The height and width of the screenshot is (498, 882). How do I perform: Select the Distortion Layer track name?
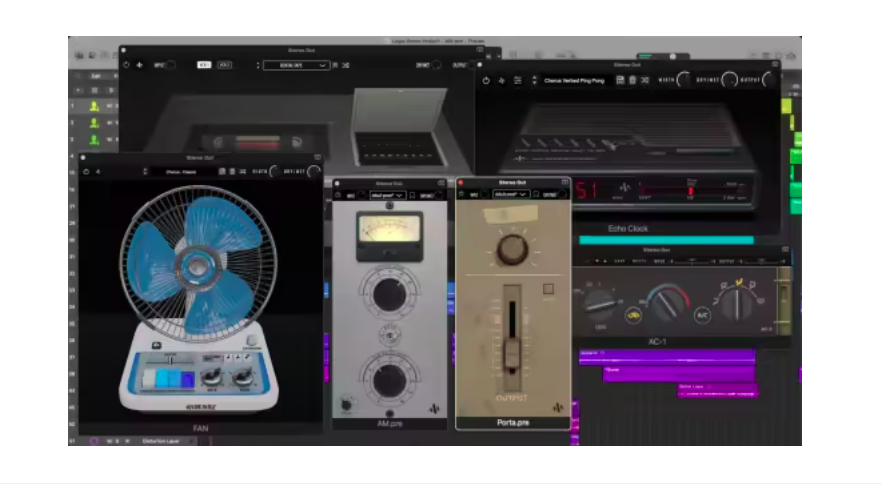[x=161, y=441]
